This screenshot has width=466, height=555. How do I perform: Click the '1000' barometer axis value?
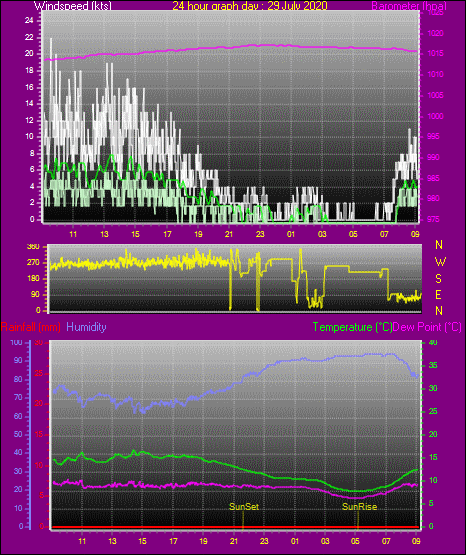436,116
